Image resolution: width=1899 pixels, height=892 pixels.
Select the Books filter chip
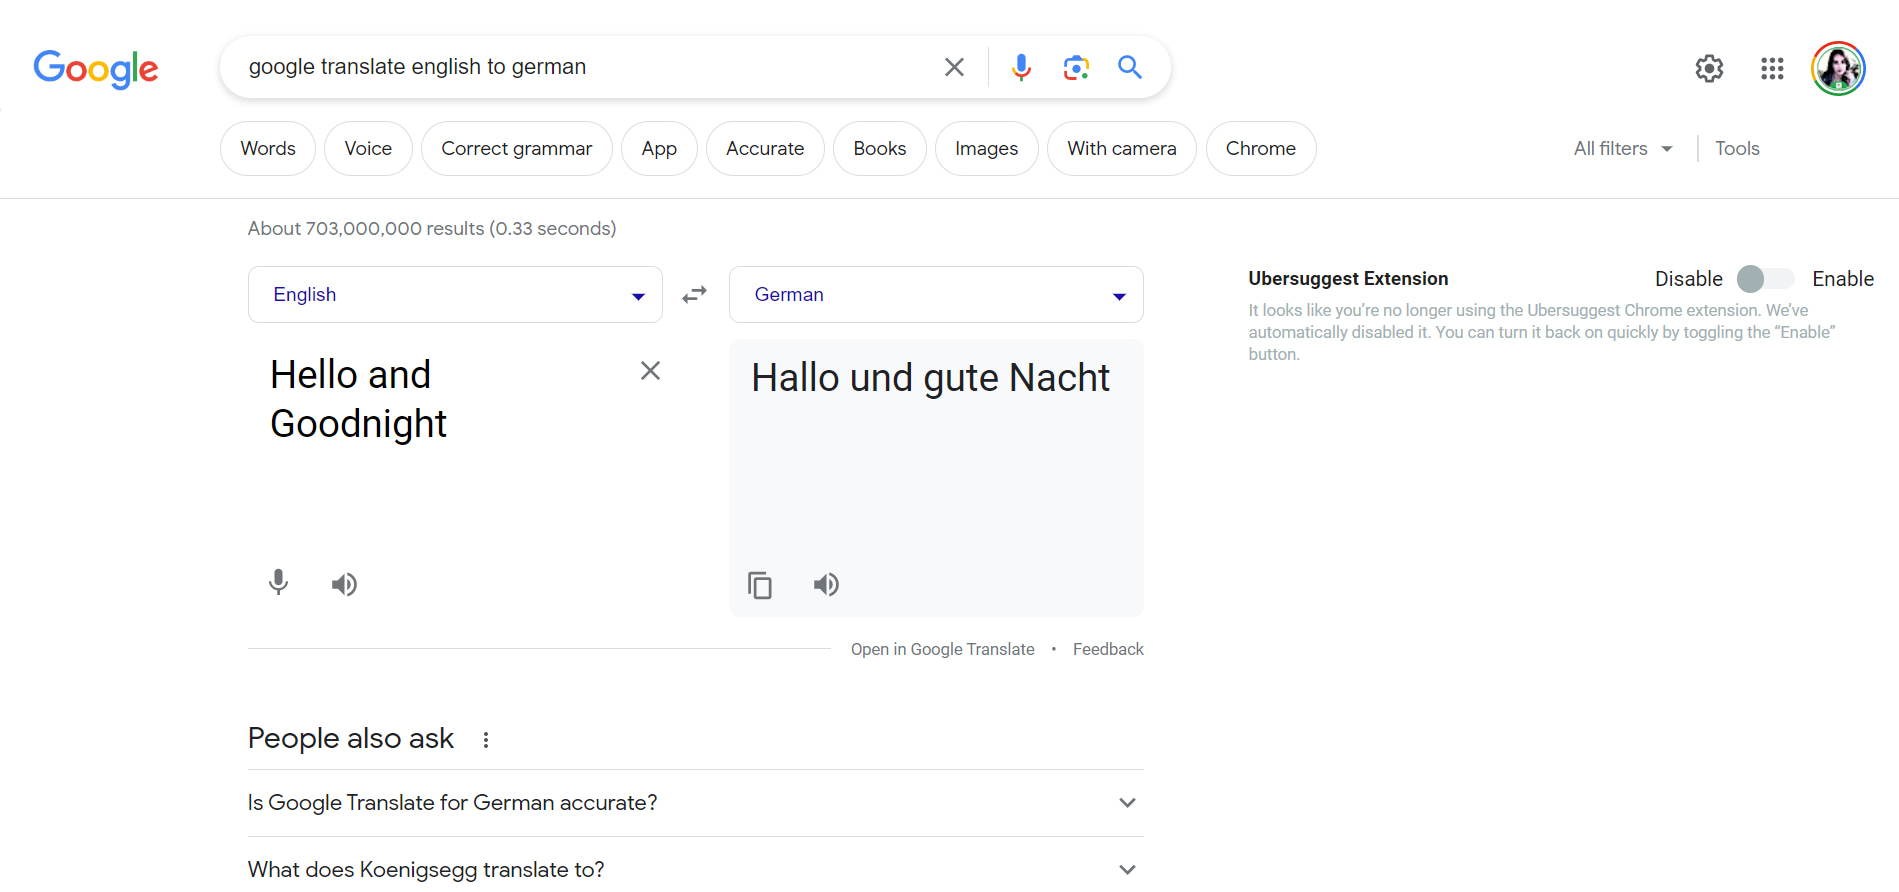880,149
